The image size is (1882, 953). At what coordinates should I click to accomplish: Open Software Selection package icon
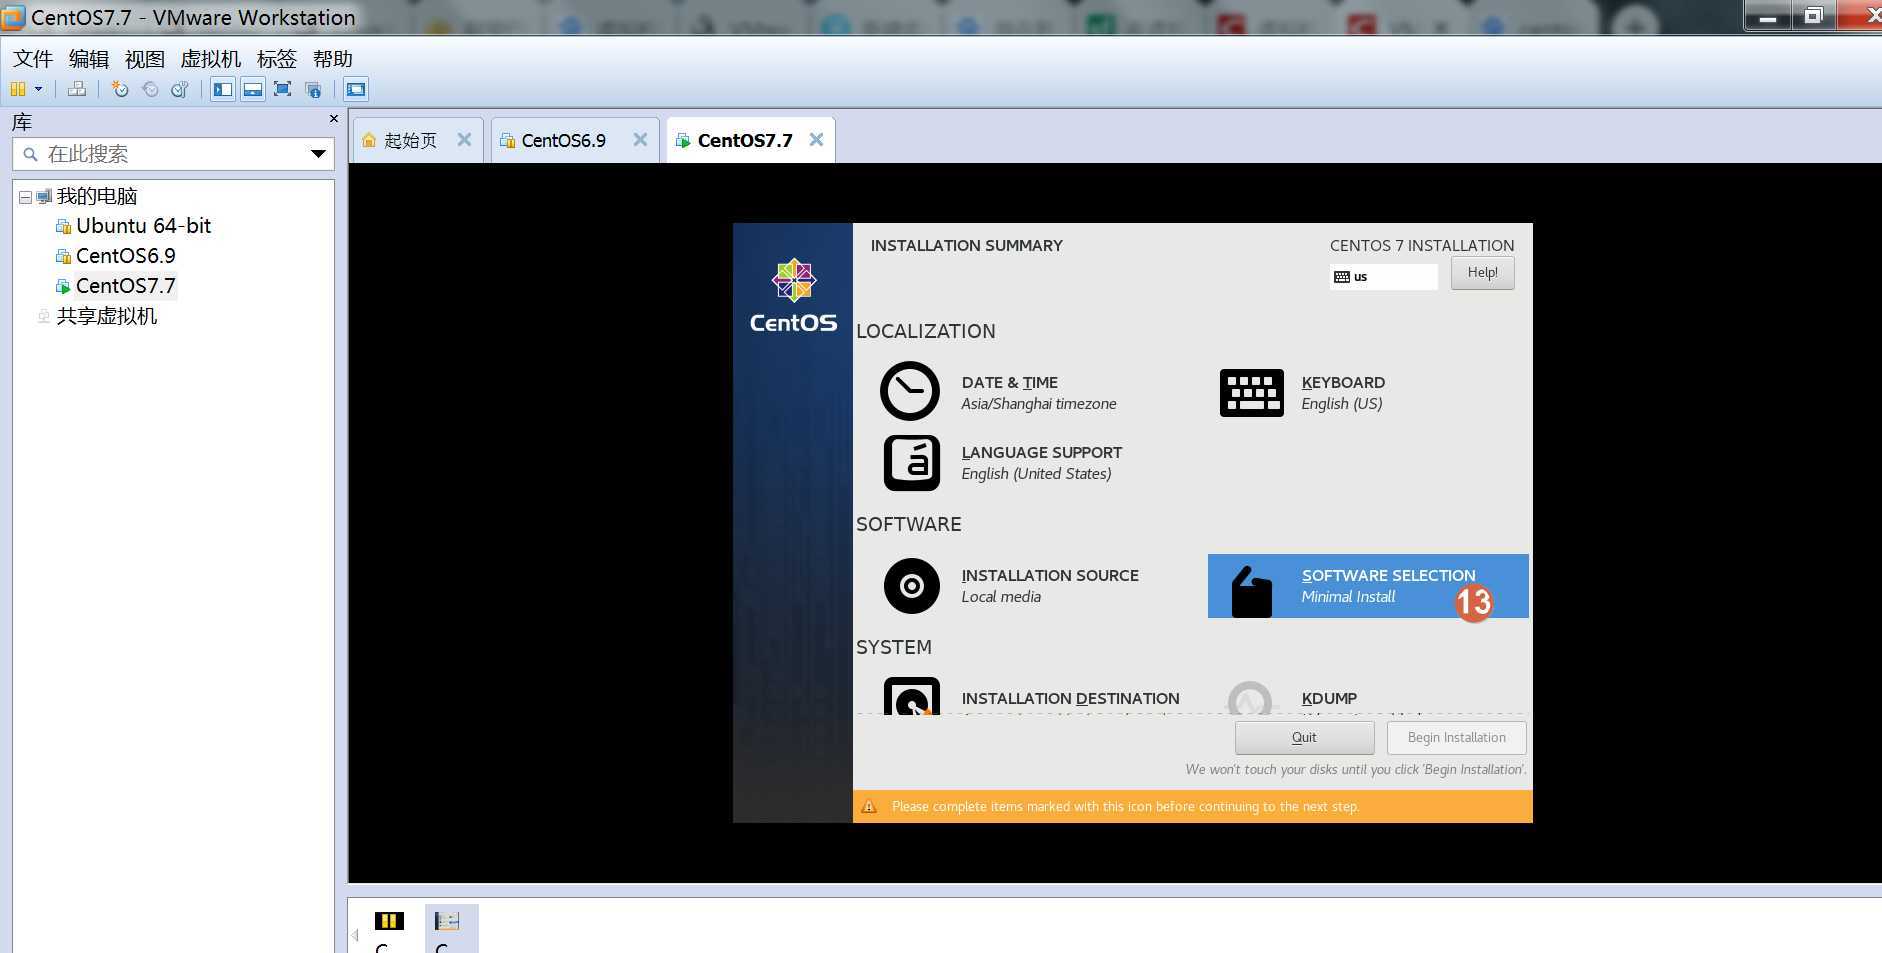[x=1252, y=592]
